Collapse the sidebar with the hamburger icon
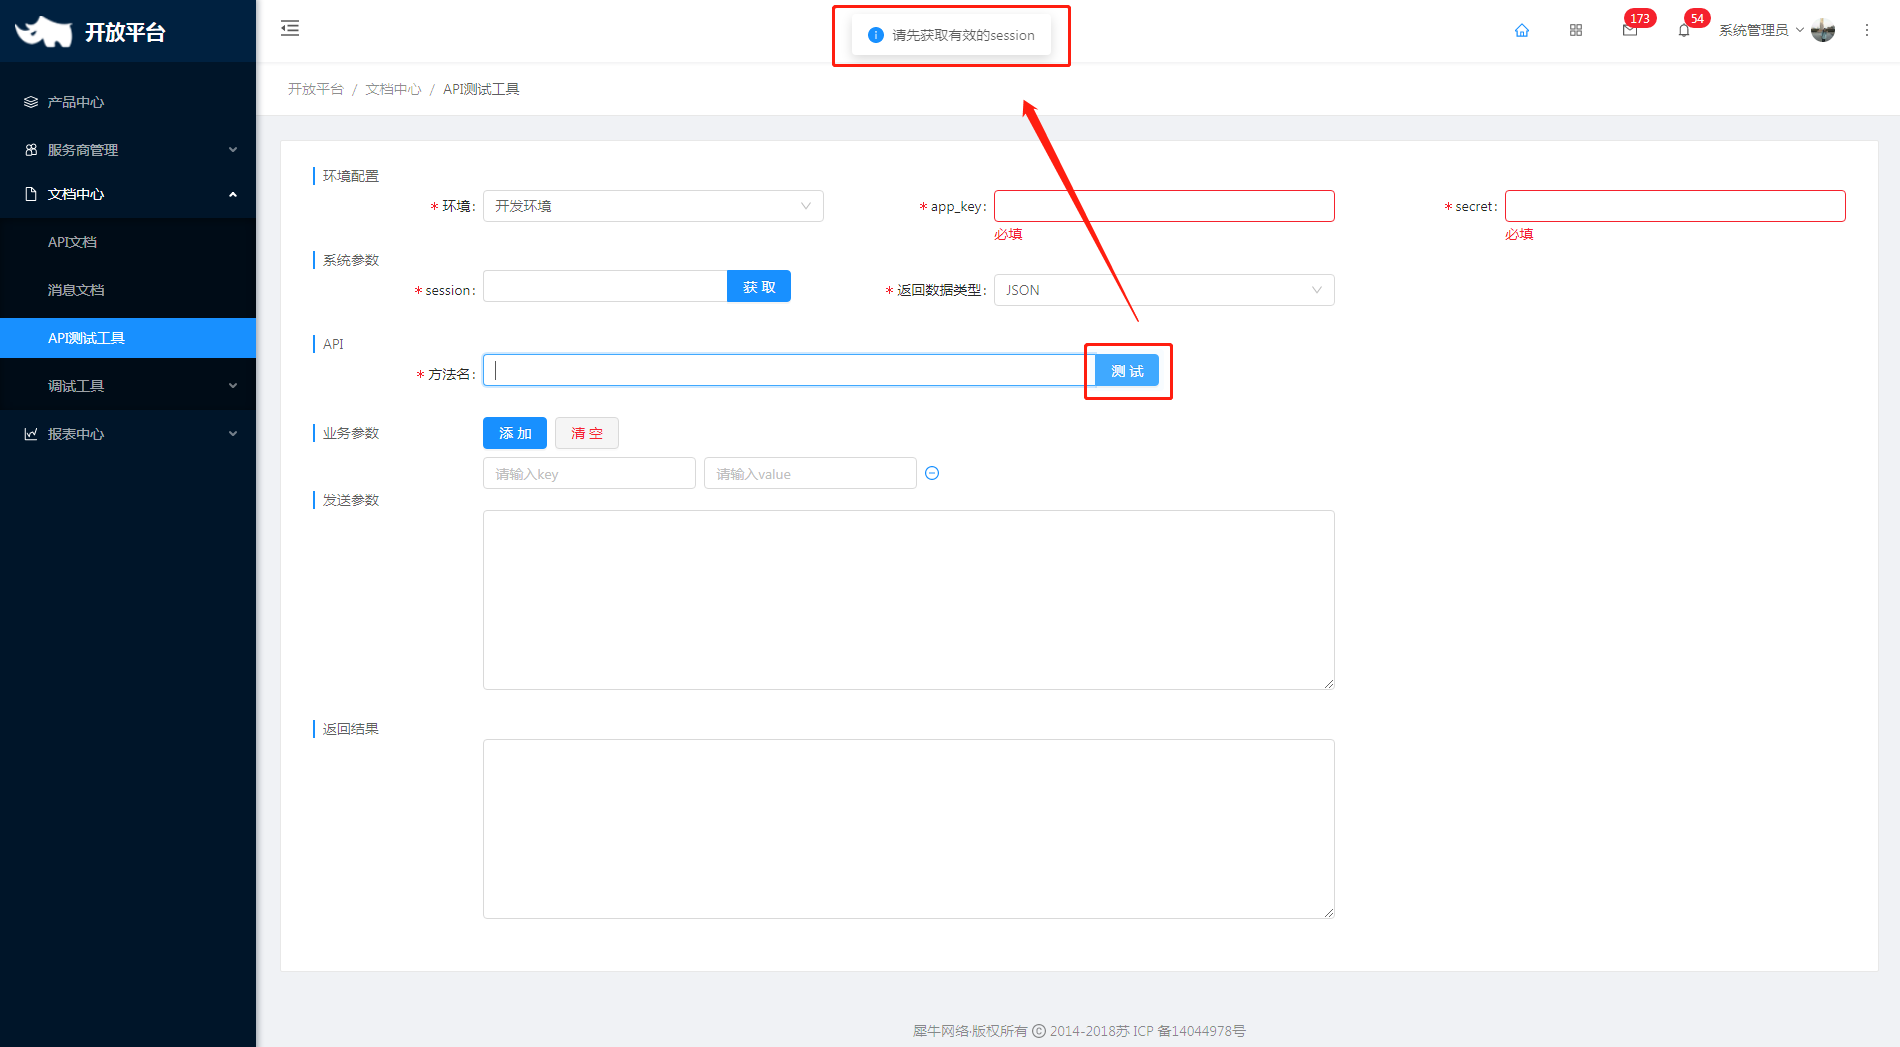Viewport: 1900px width, 1047px height. coord(290,28)
